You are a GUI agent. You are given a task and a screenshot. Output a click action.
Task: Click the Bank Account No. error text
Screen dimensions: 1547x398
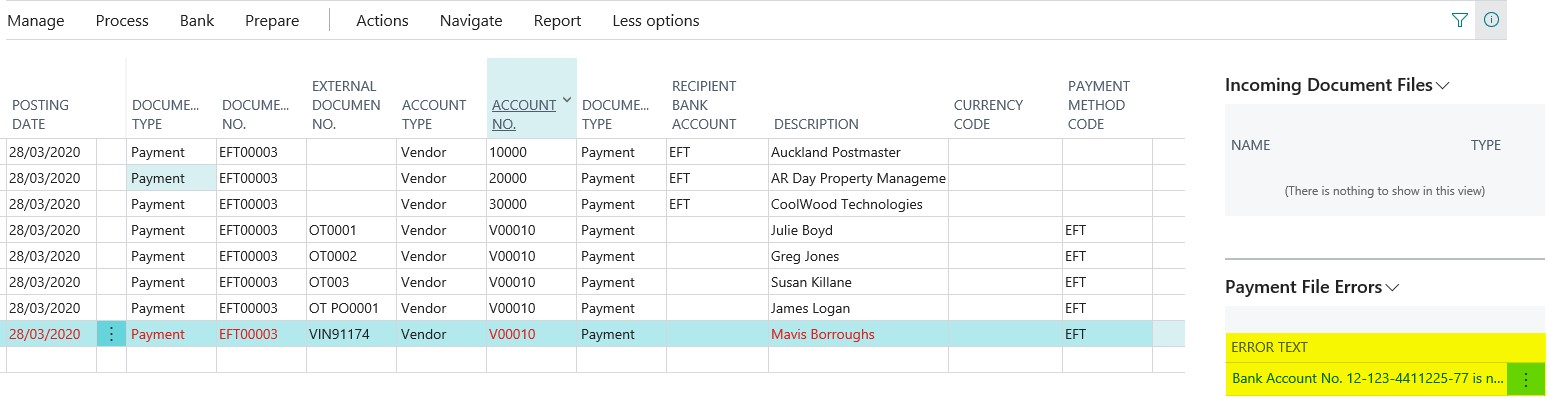coord(1368,380)
